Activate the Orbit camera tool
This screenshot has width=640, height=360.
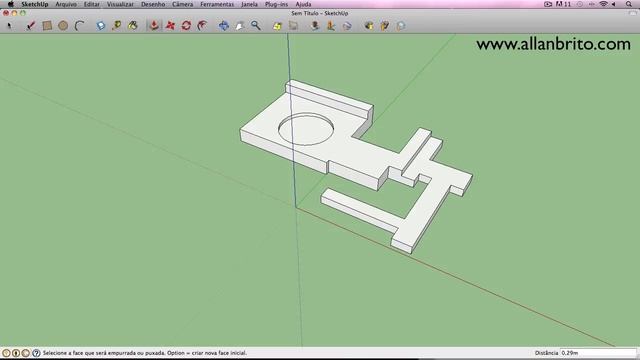coord(224,26)
